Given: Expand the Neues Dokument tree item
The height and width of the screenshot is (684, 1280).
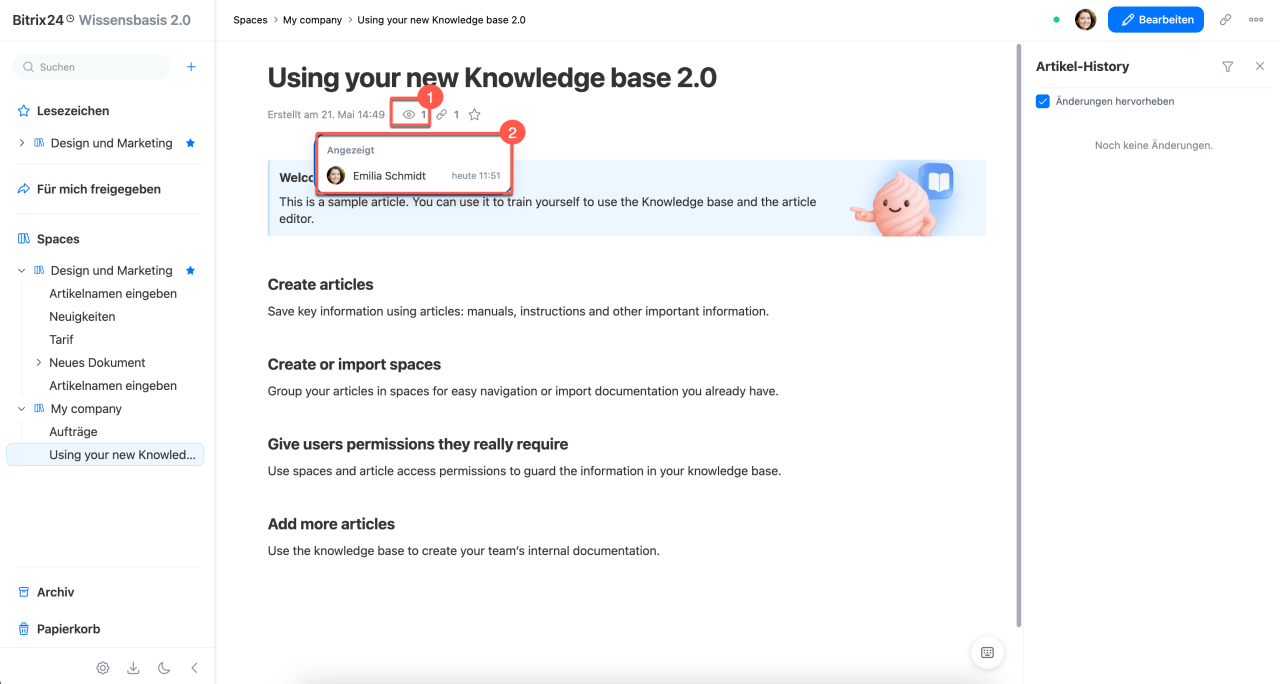Looking at the screenshot, I should point(39,363).
